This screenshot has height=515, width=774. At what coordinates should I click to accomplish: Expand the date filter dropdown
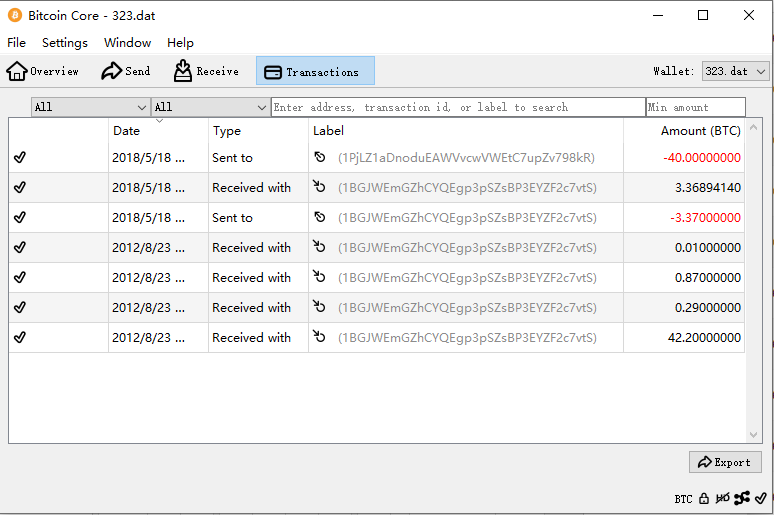pos(90,107)
